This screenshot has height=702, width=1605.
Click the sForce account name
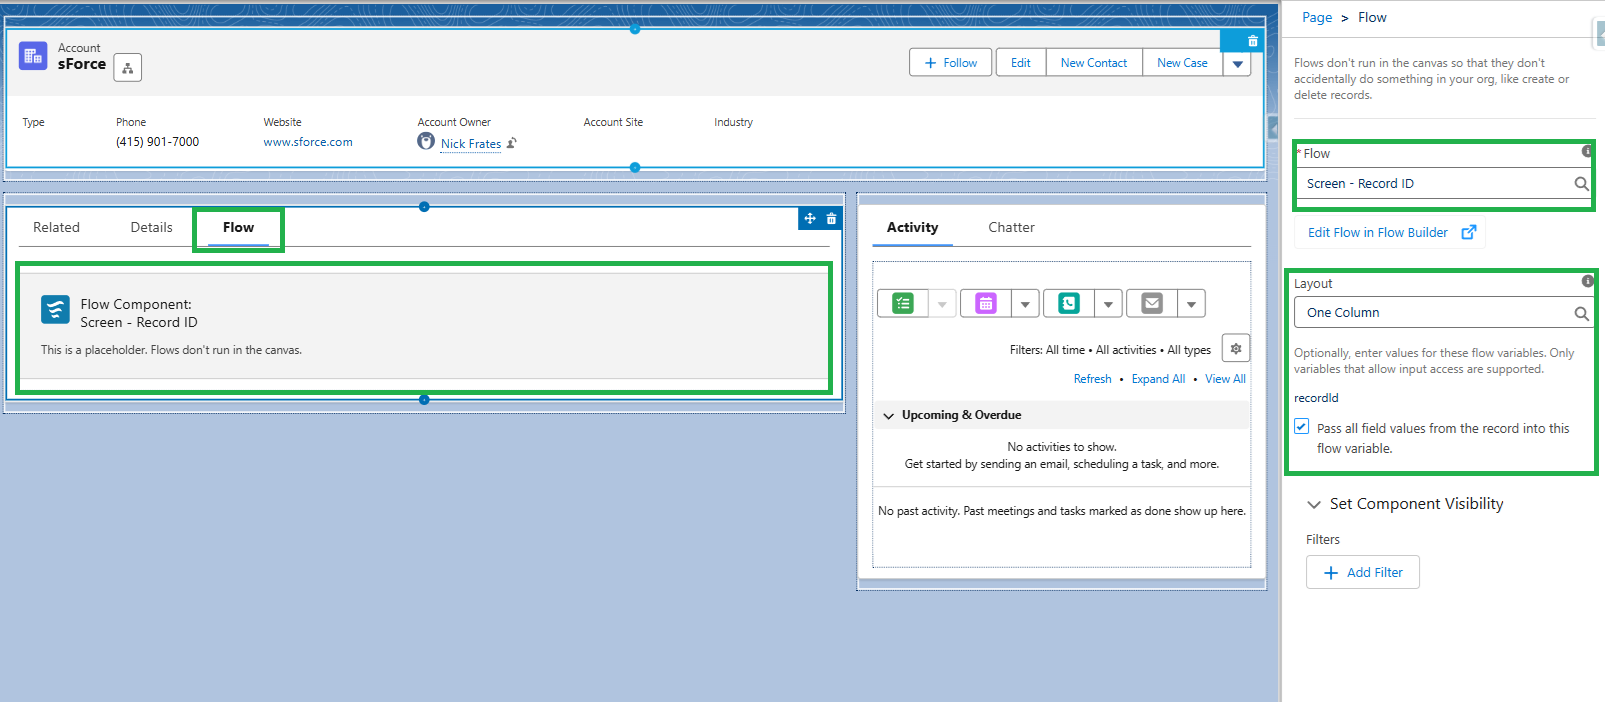pos(82,64)
